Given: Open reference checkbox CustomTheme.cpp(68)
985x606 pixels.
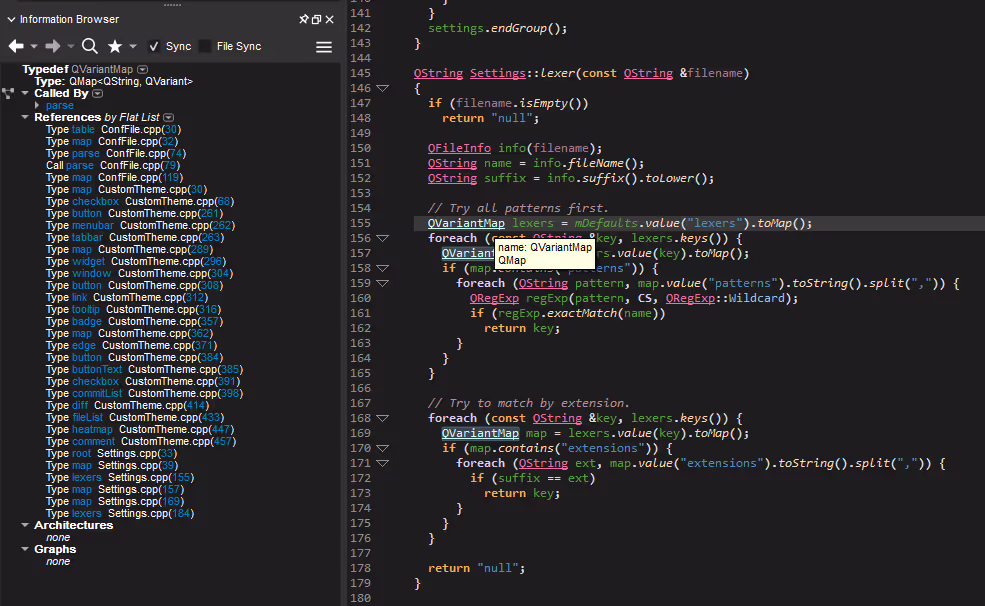Looking at the screenshot, I should (139, 202).
